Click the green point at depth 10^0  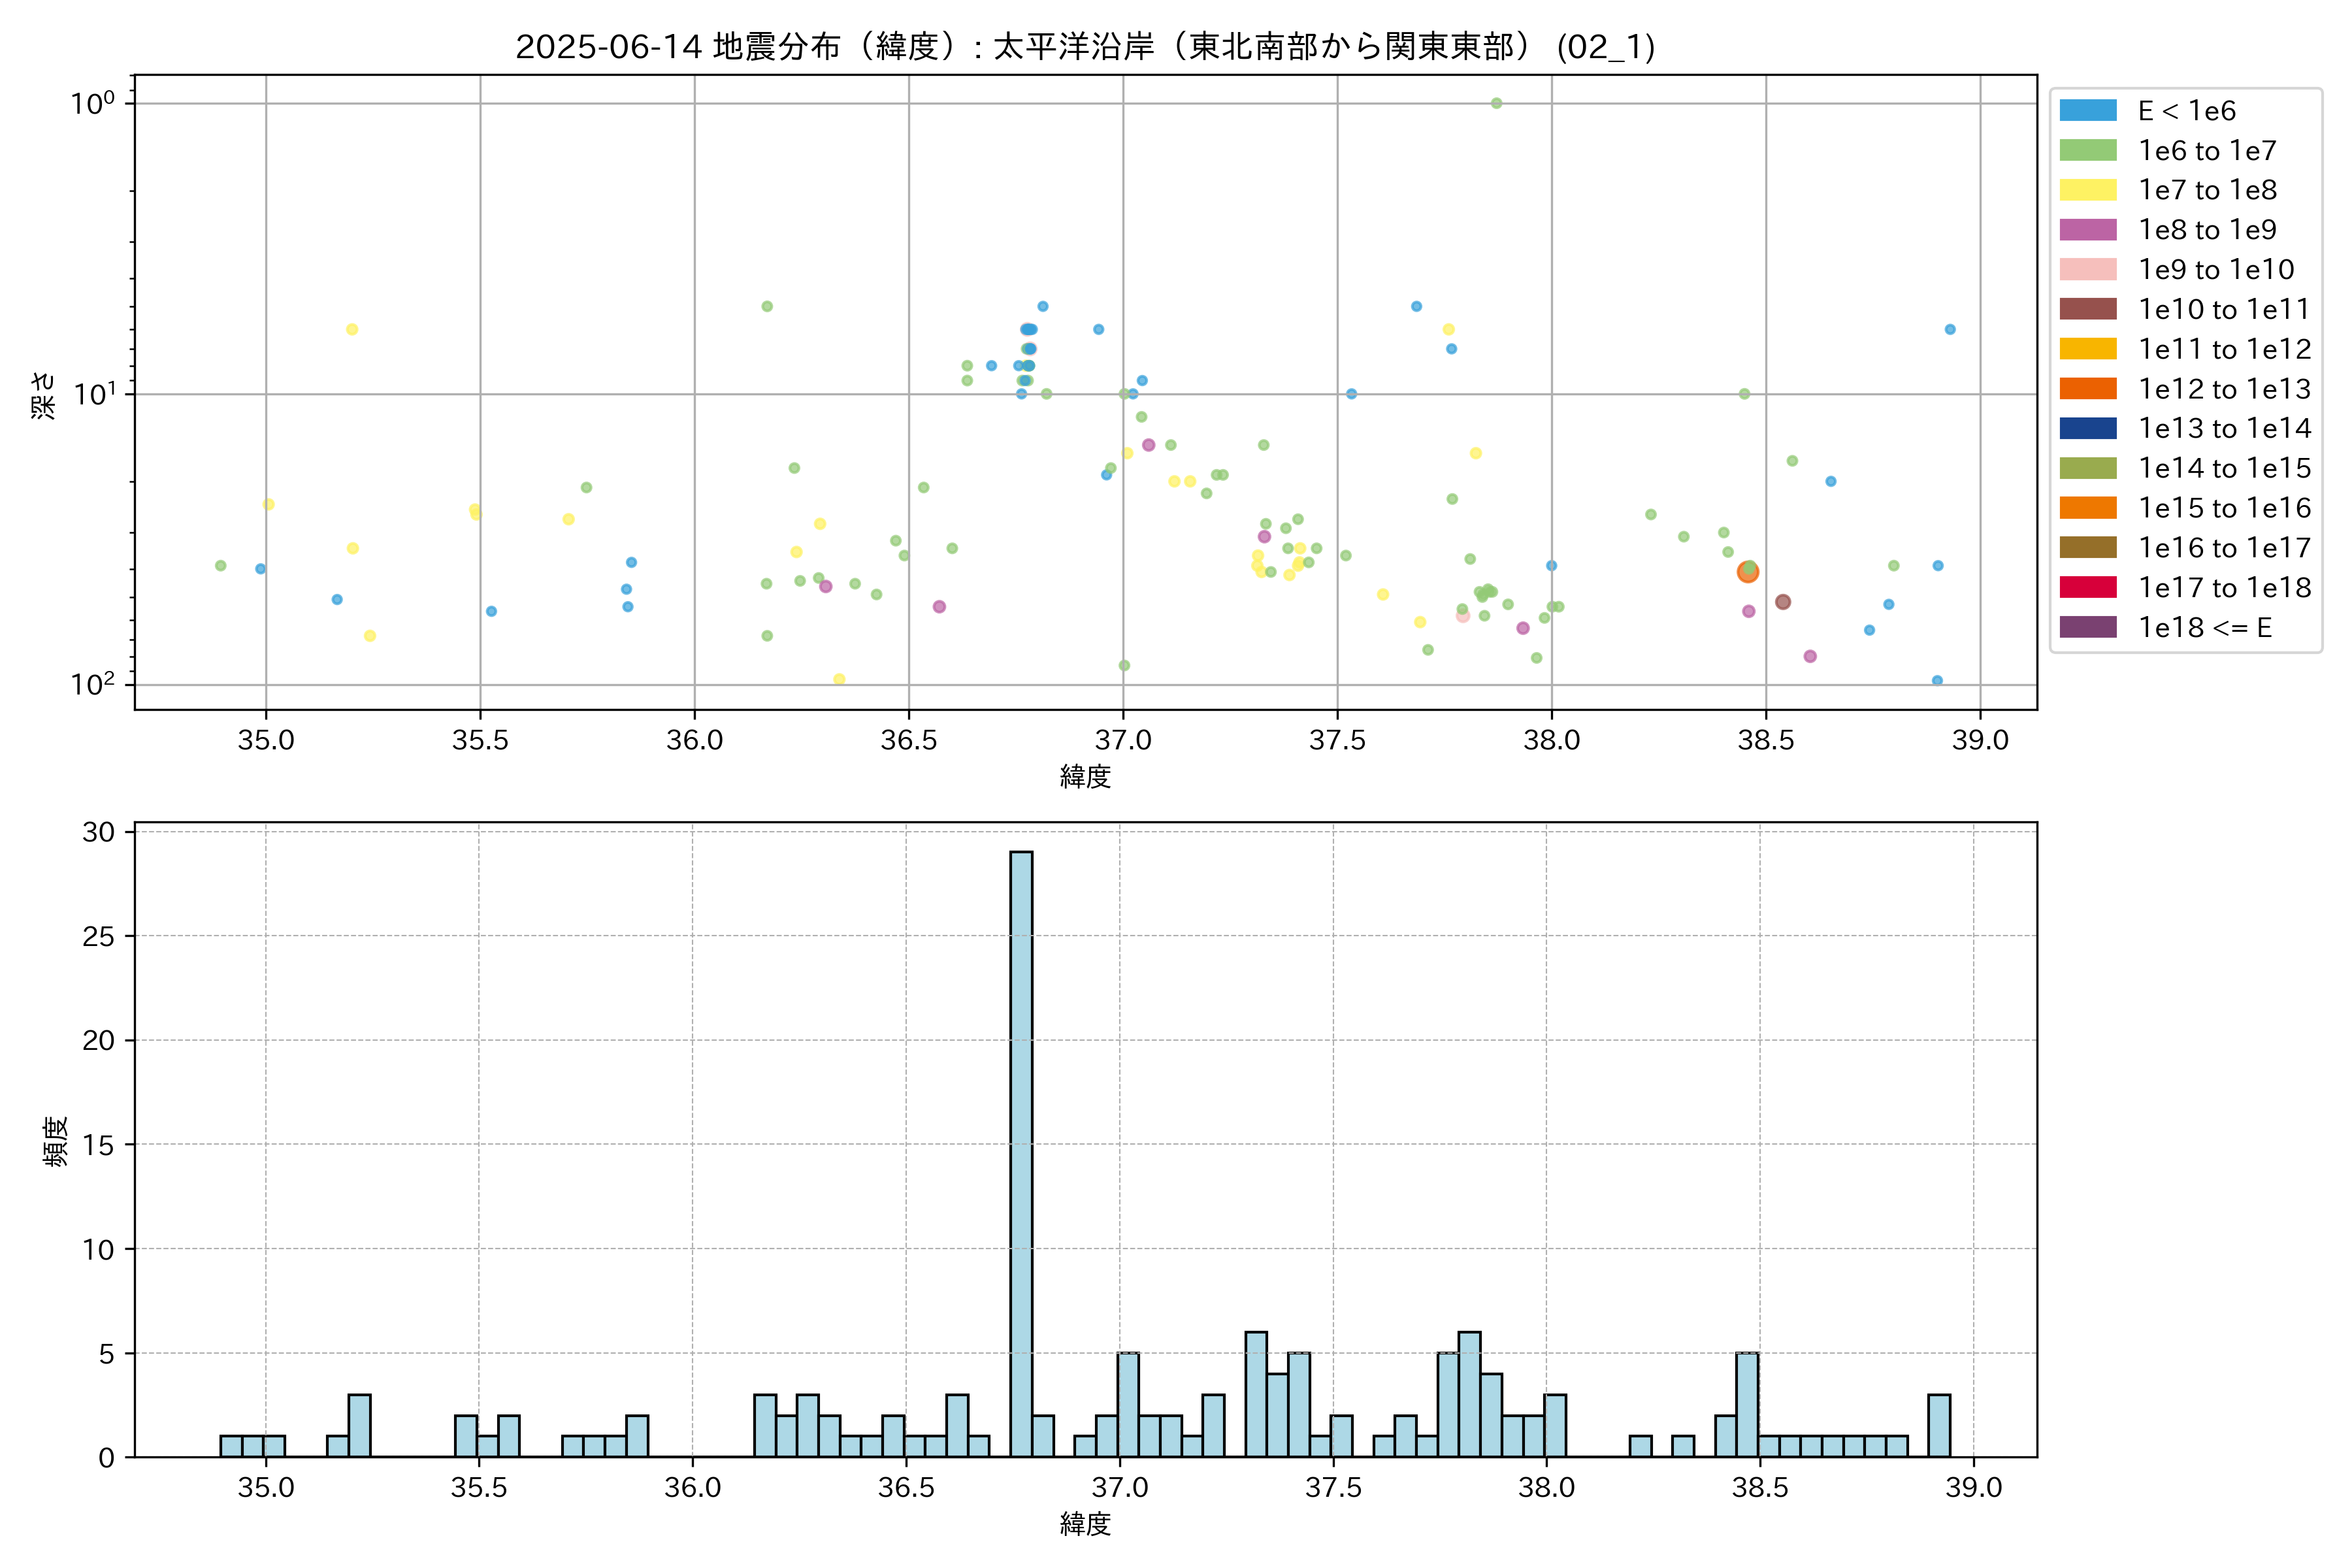(1496, 103)
